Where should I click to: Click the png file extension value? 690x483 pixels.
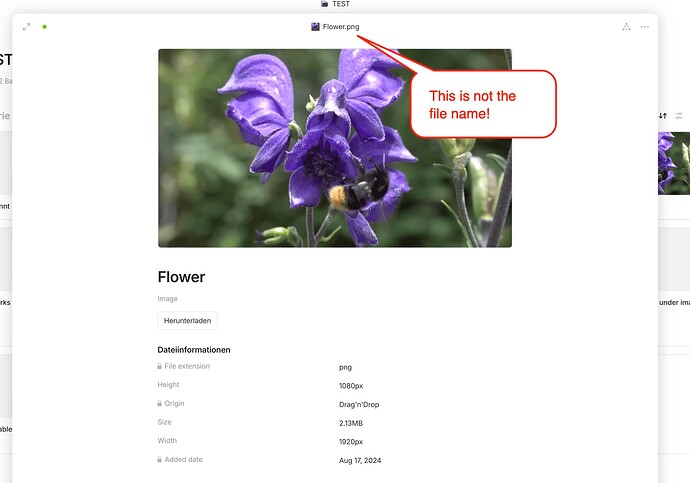pyautogui.click(x=345, y=367)
